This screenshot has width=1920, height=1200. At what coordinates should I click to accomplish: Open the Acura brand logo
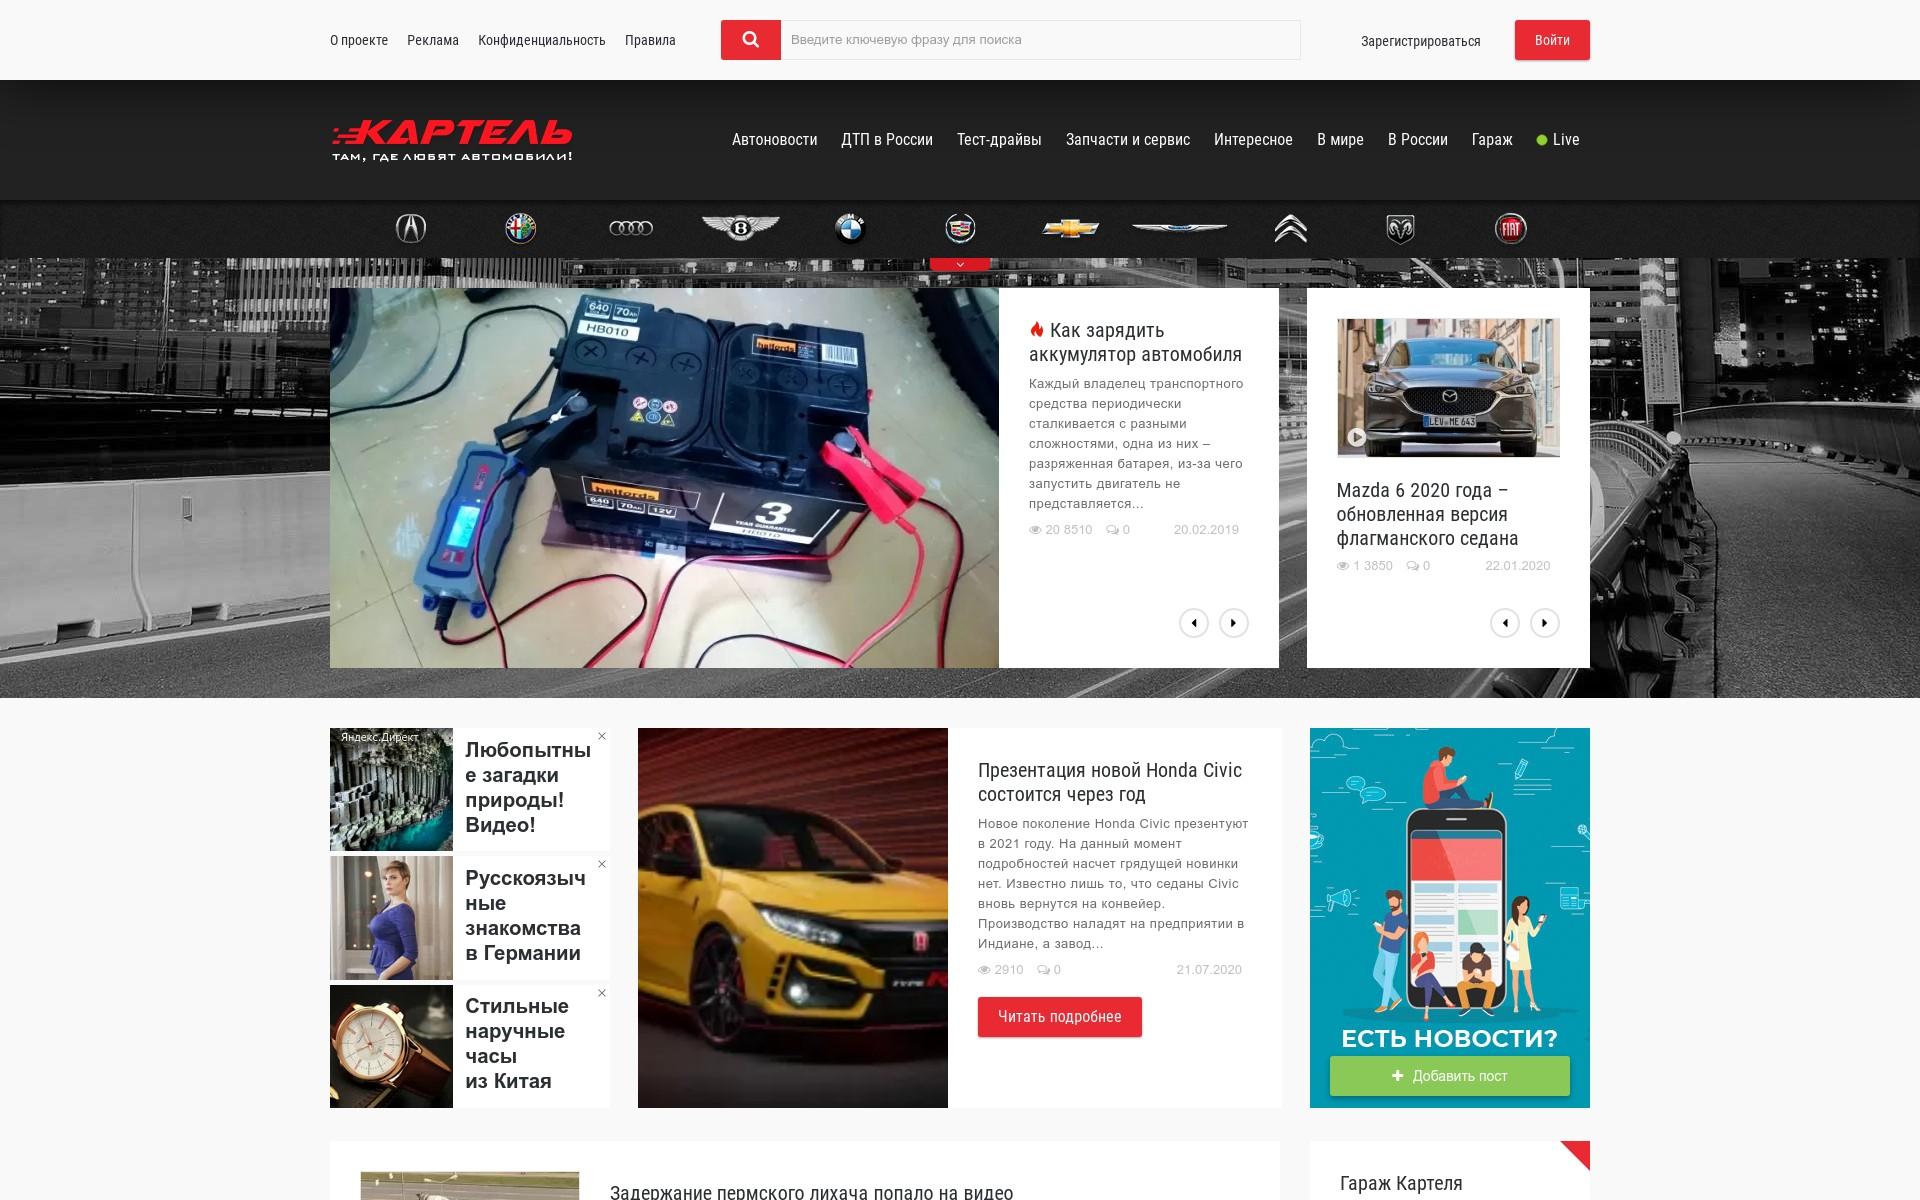point(411,229)
